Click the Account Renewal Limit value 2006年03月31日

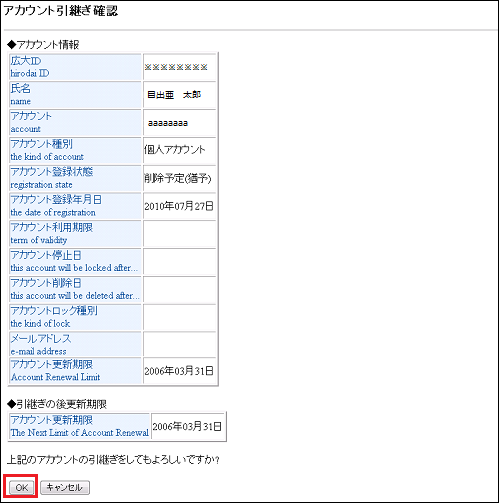point(179,371)
